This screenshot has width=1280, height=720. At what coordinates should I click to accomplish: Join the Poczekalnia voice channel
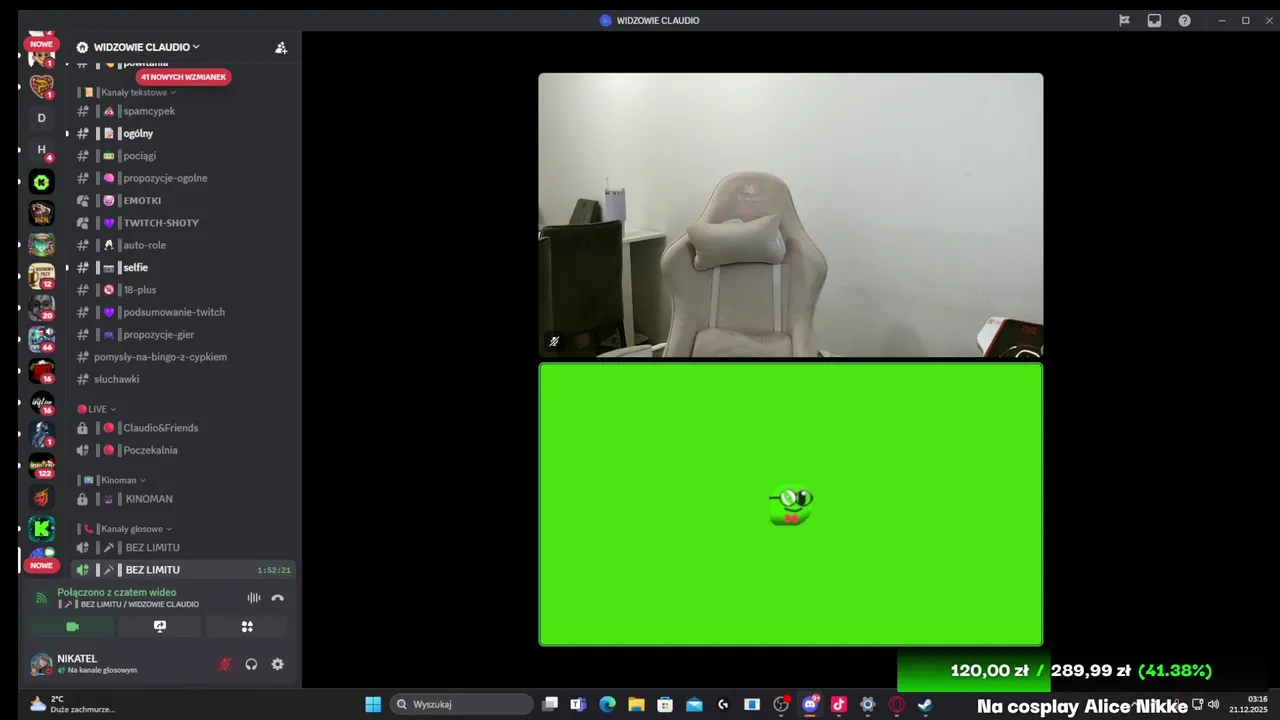click(184, 450)
